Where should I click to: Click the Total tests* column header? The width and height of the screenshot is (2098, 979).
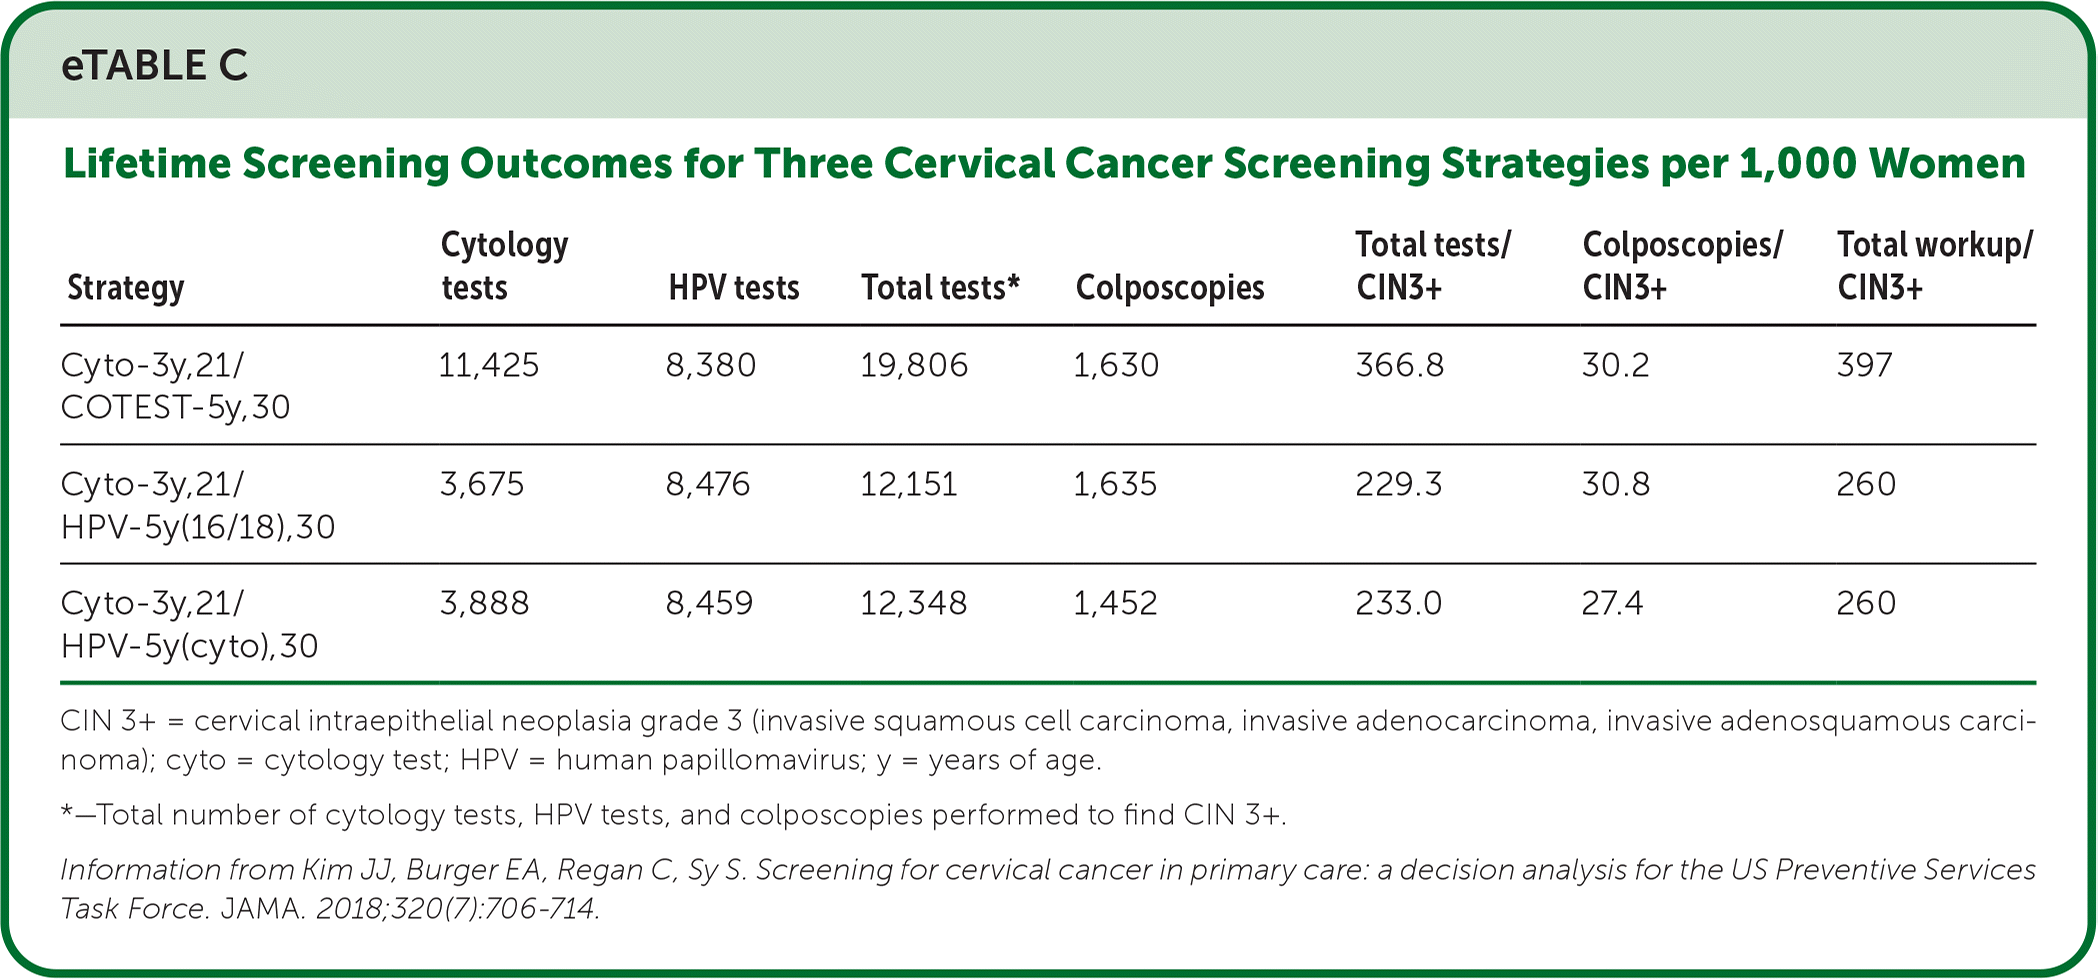click(x=940, y=288)
